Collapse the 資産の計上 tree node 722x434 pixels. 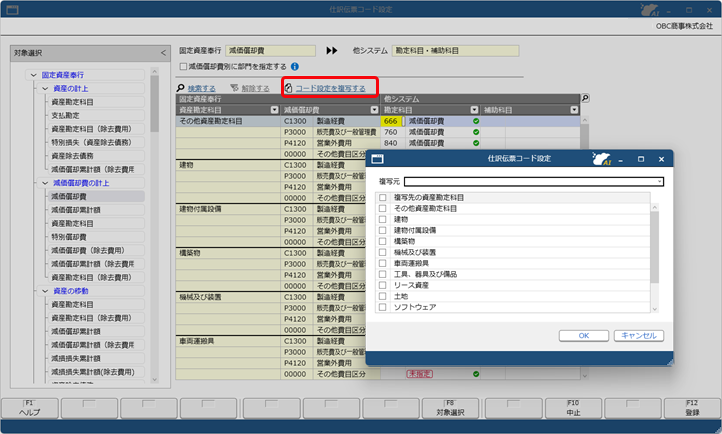coord(45,88)
